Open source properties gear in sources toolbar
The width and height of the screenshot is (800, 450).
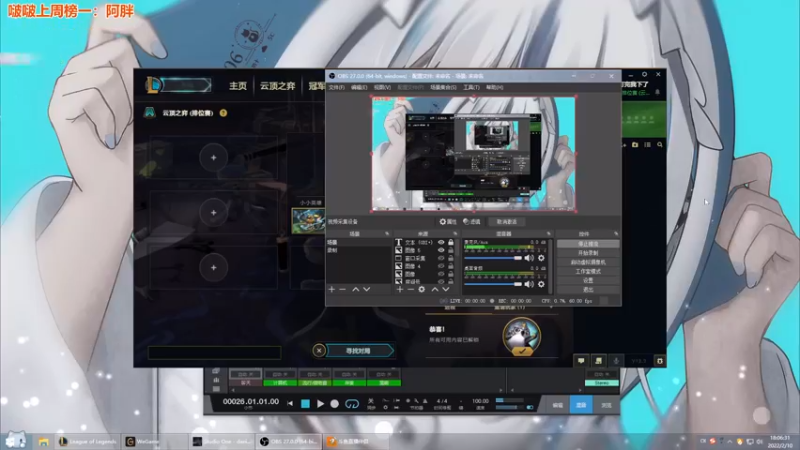[x=421, y=289]
